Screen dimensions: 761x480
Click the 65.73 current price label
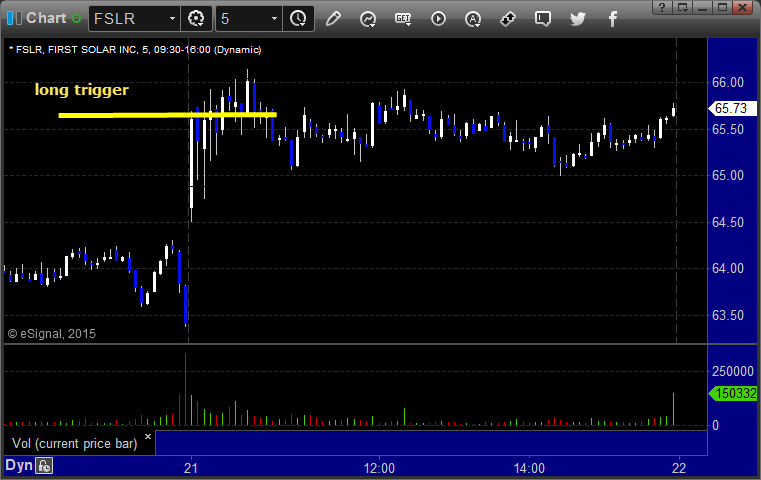coord(731,108)
